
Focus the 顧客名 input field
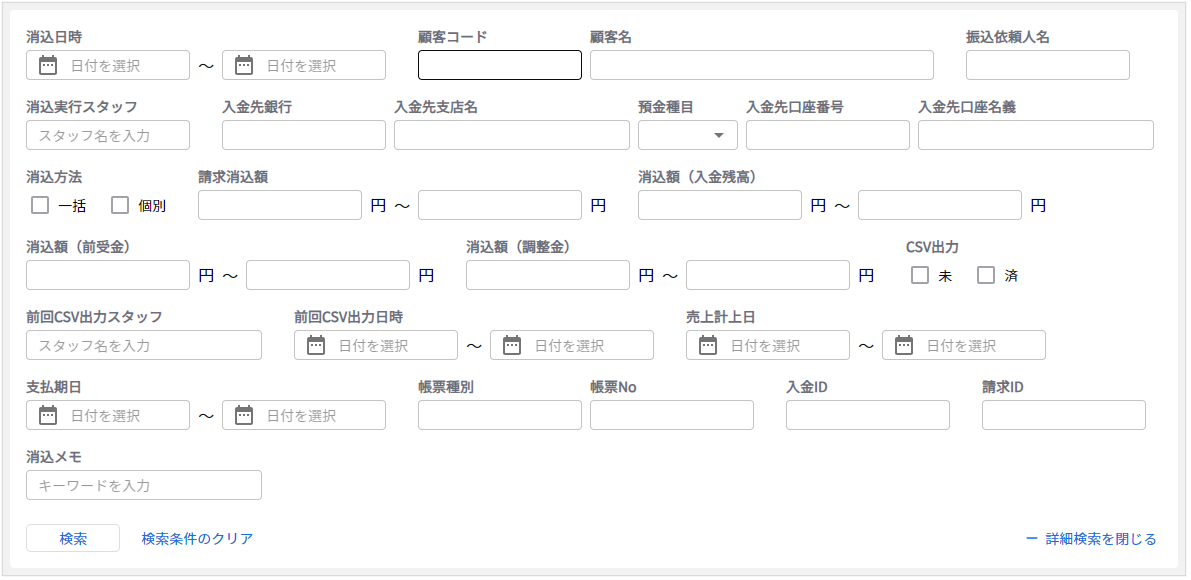click(x=761, y=65)
